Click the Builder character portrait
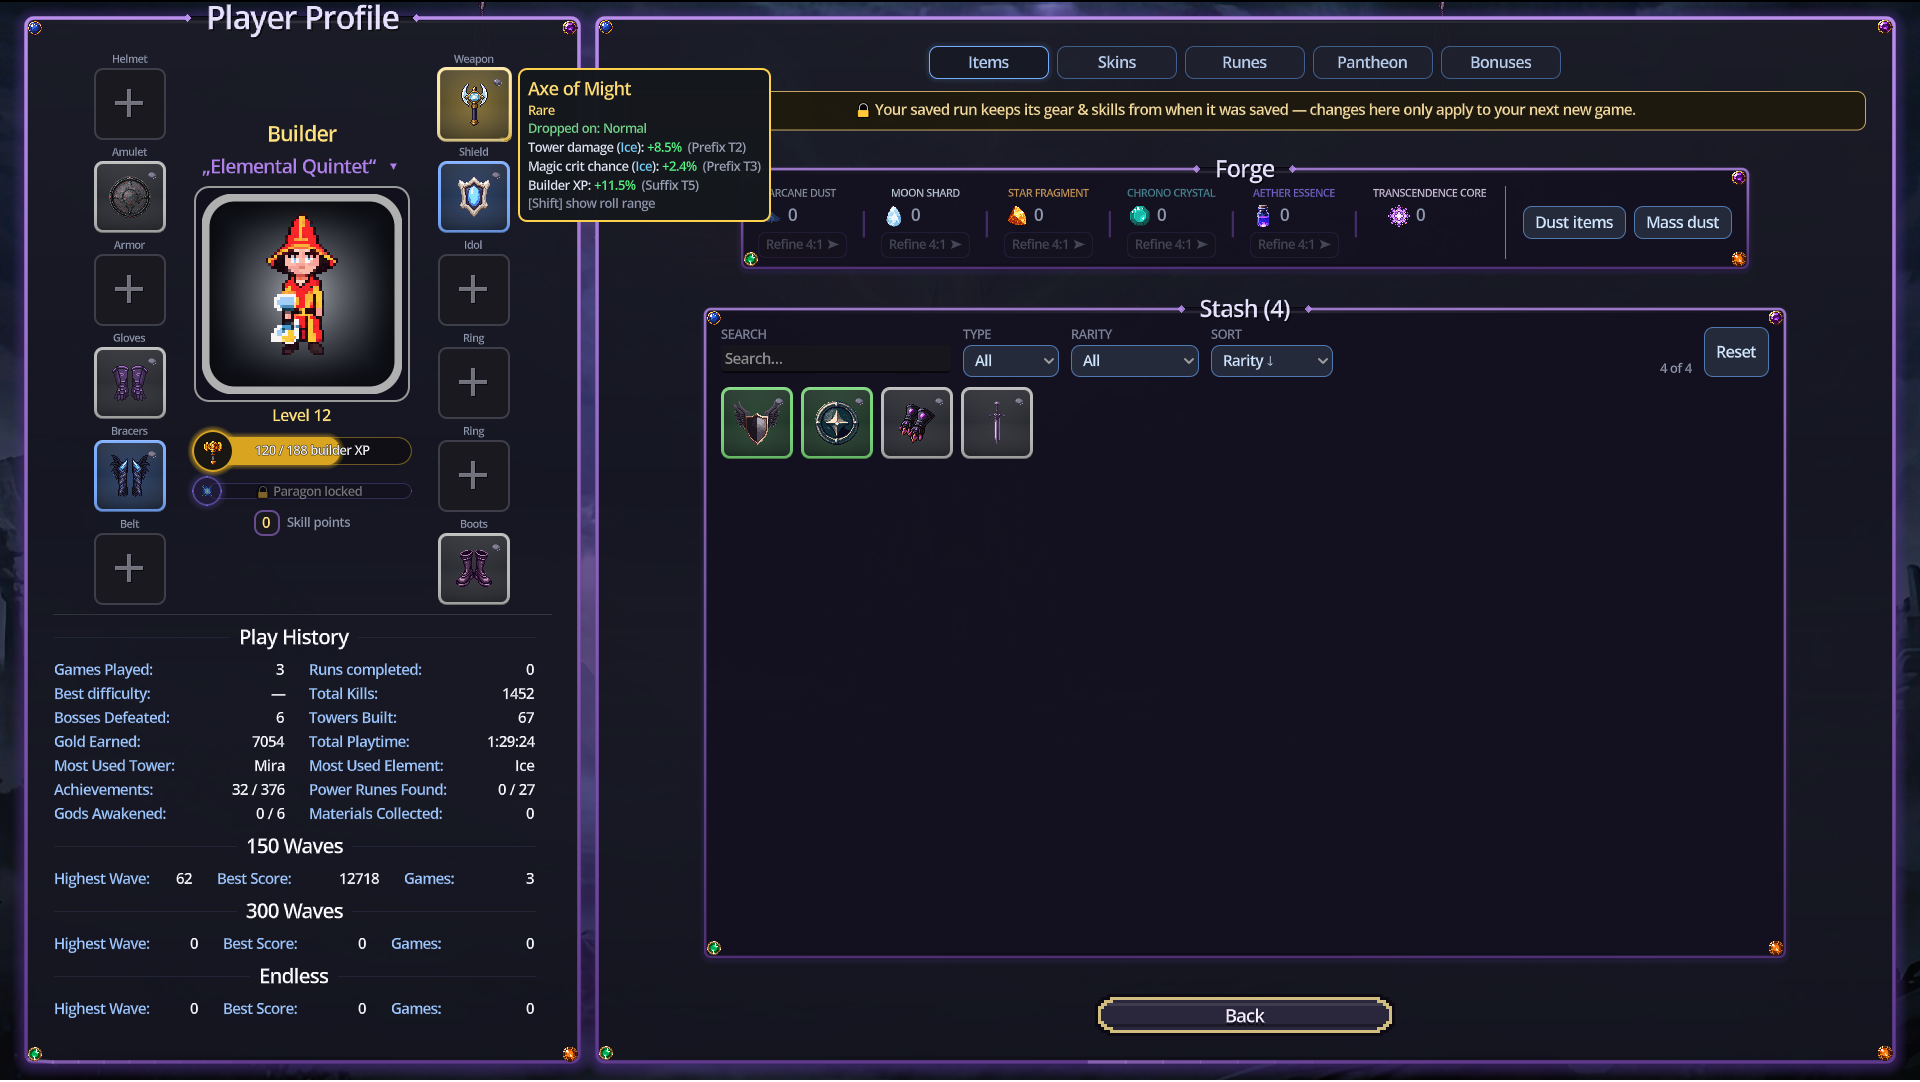 pos(302,295)
